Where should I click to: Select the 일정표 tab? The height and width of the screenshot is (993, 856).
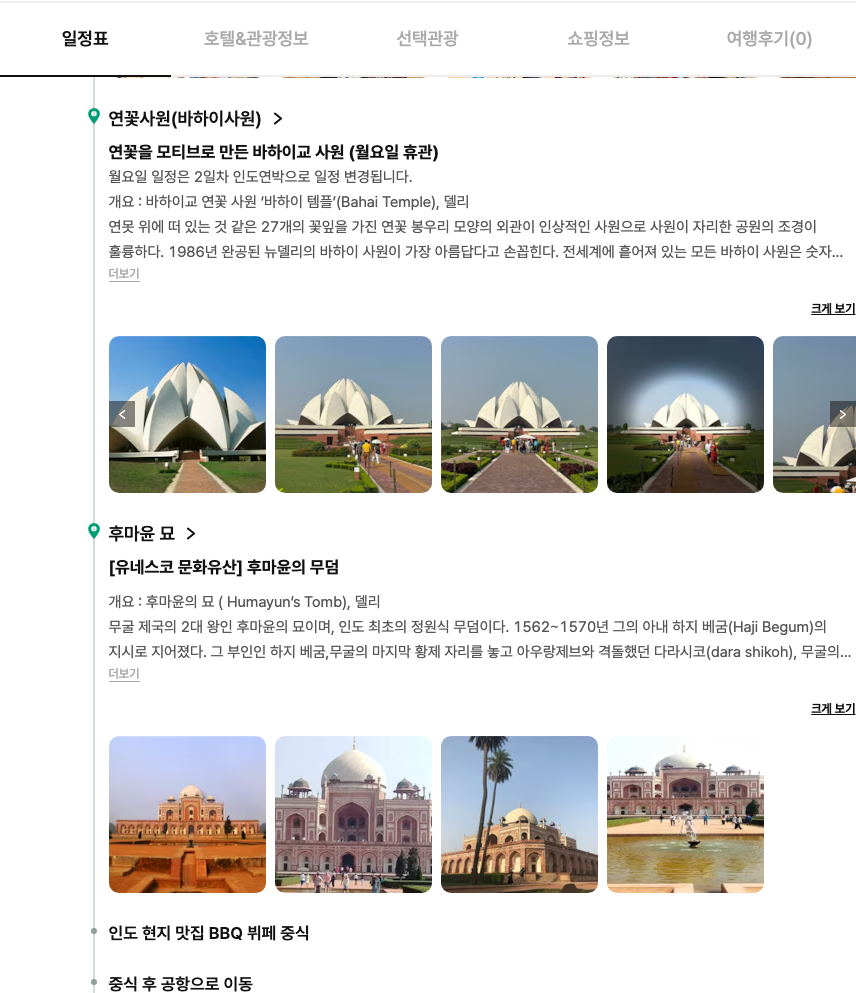pos(85,39)
